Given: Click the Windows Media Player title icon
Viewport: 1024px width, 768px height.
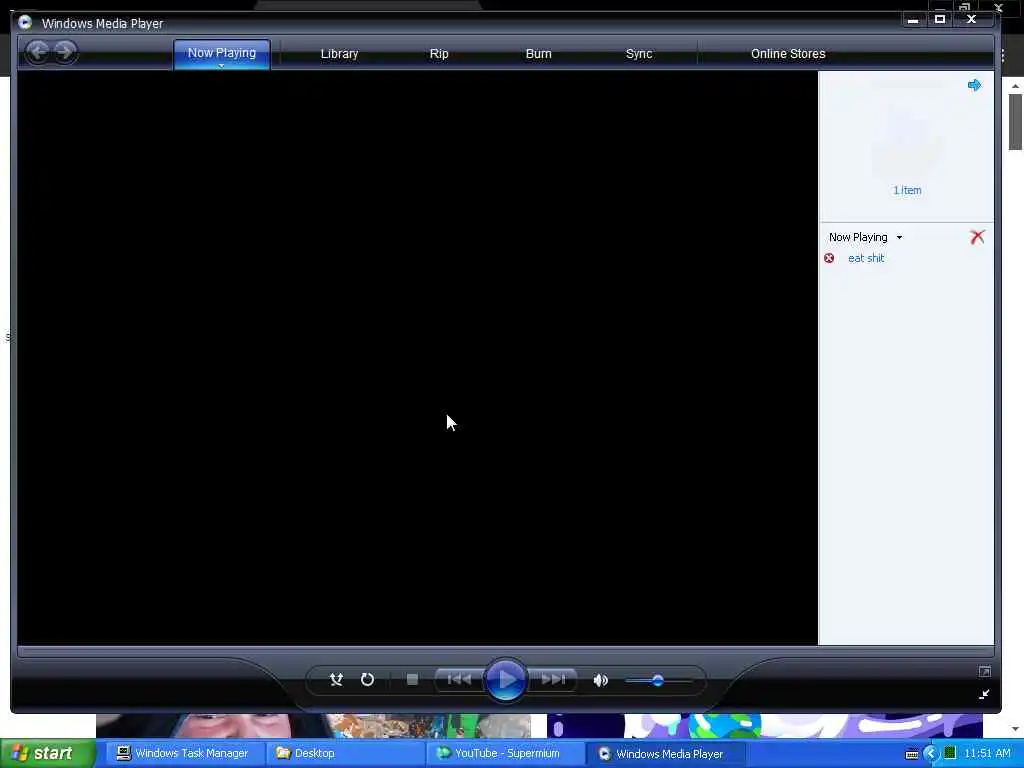Looking at the screenshot, I should pyautogui.click(x=25, y=22).
